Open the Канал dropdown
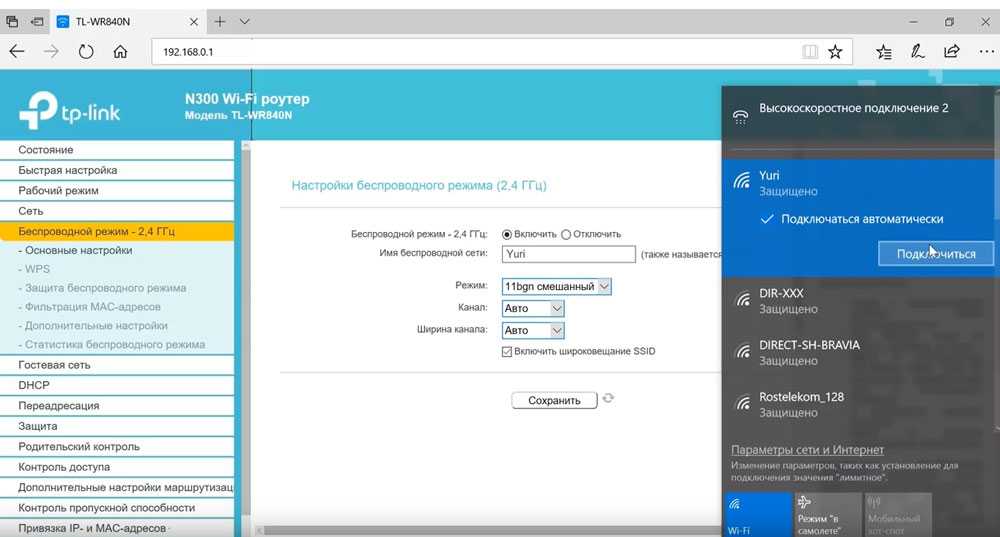The image size is (1000, 537). click(533, 308)
